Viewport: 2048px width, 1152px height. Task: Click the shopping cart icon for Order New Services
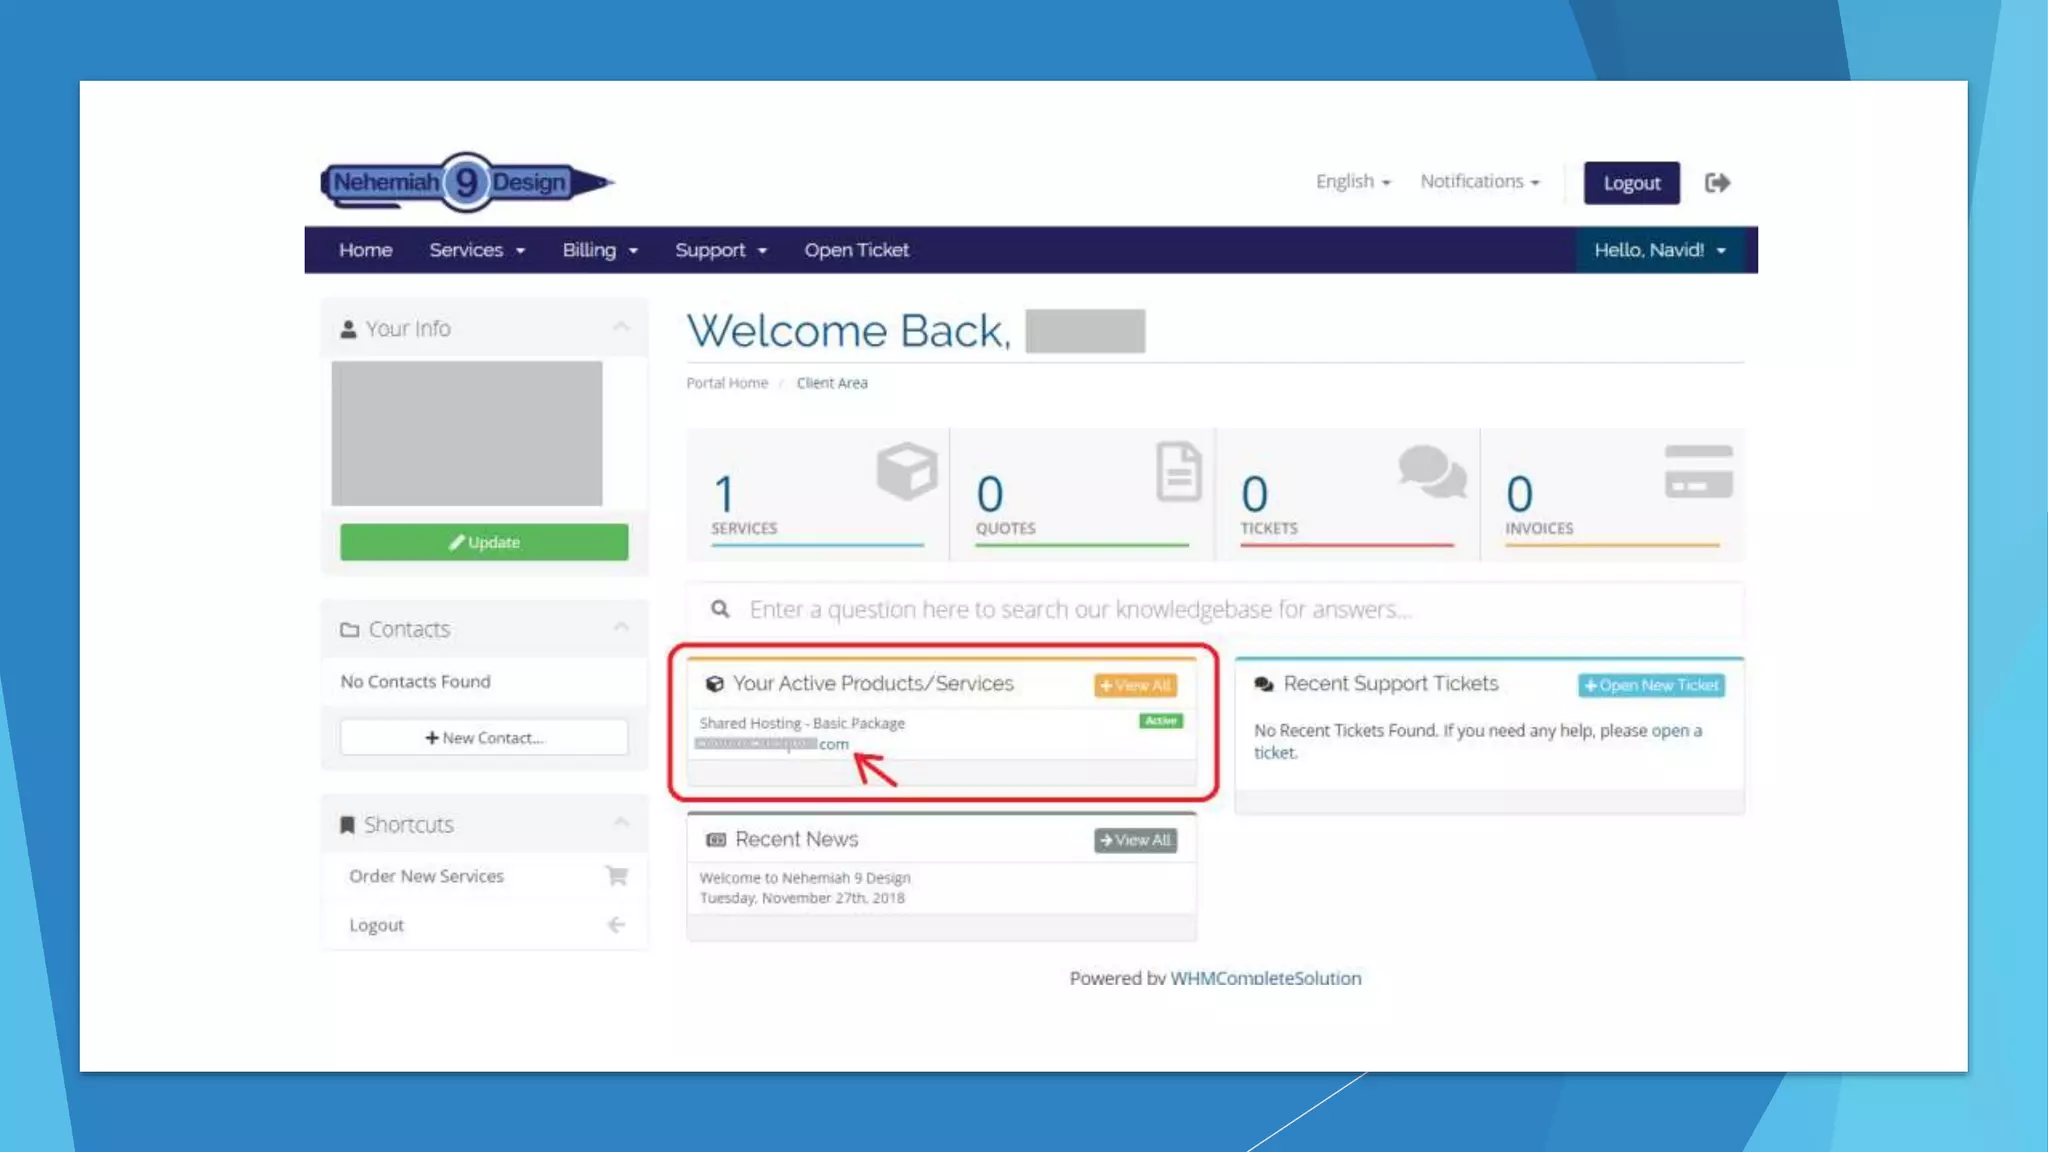click(616, 876)
